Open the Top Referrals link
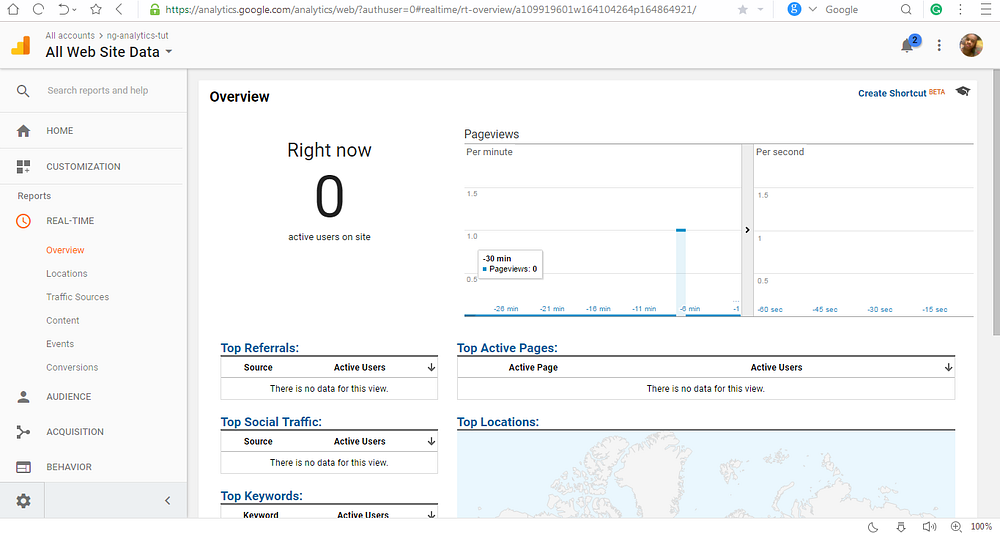The image size is (1000, 533). click(x=260, y=348)
